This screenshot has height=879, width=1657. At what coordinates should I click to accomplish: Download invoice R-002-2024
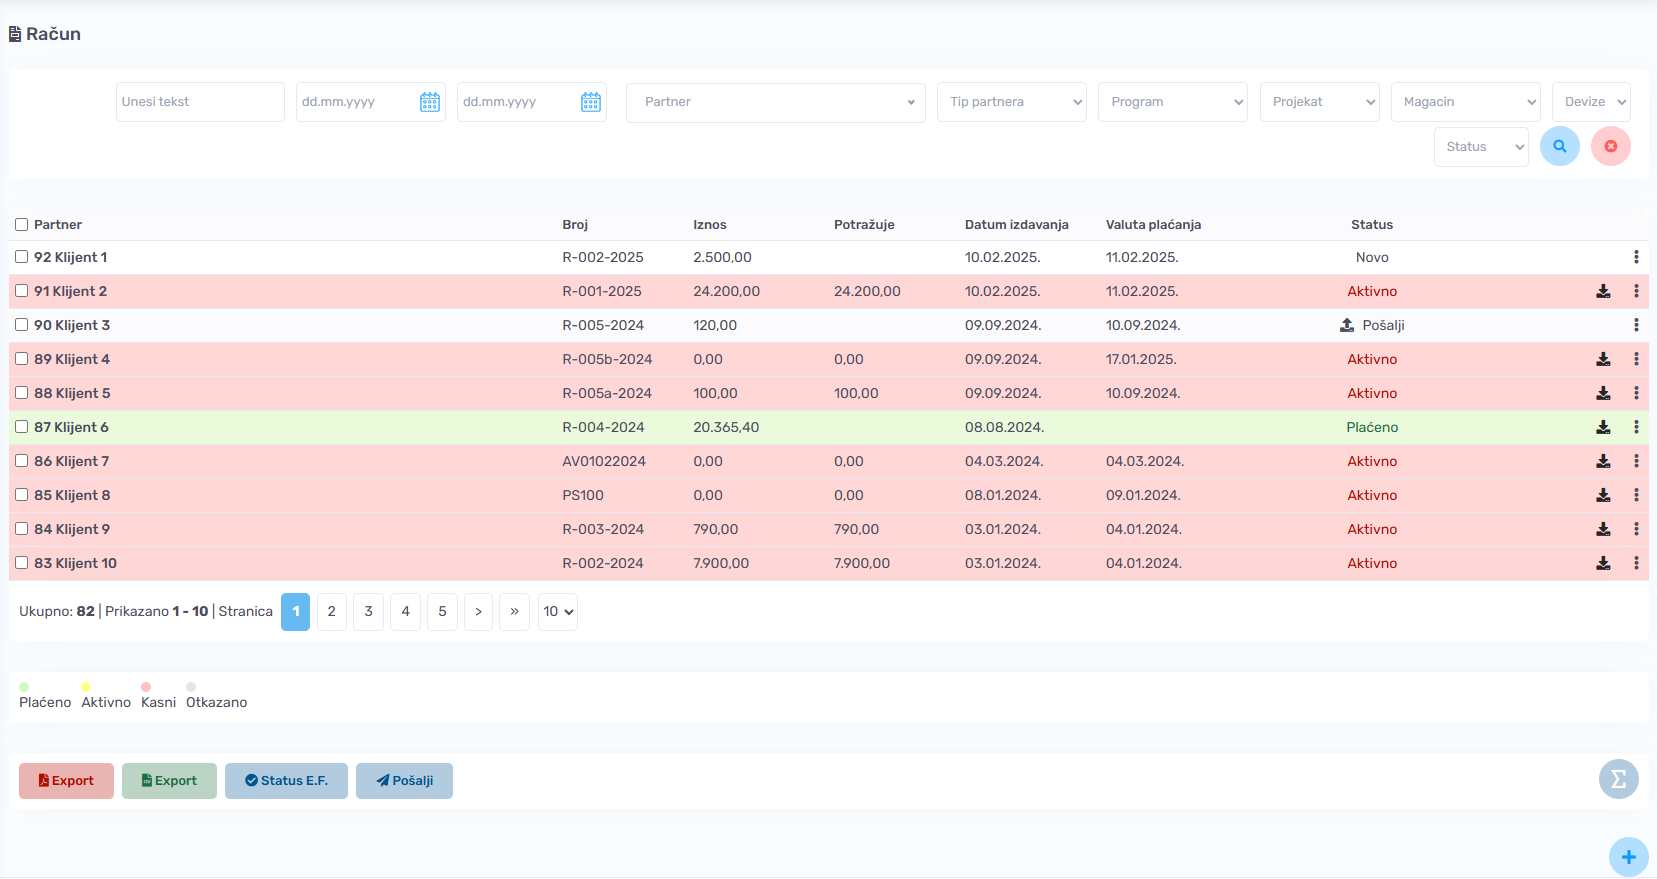[x=1603, y=563]
